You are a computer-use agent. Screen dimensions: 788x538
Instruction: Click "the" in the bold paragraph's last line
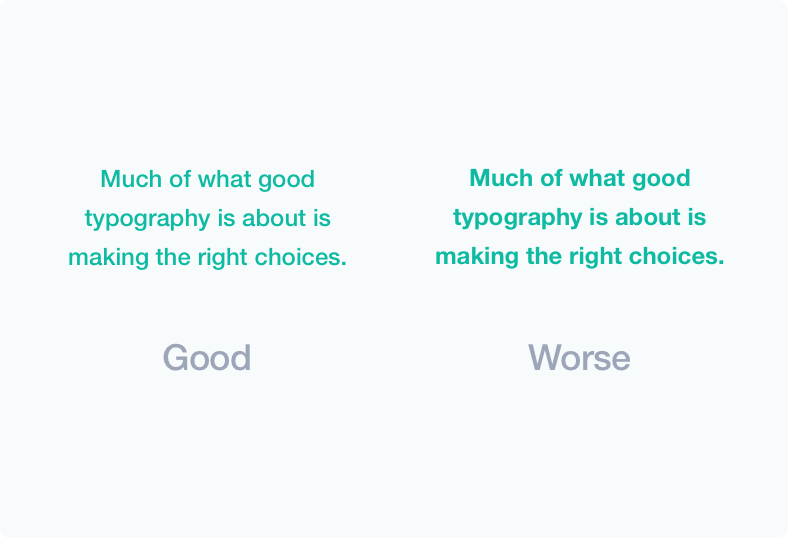544,256
